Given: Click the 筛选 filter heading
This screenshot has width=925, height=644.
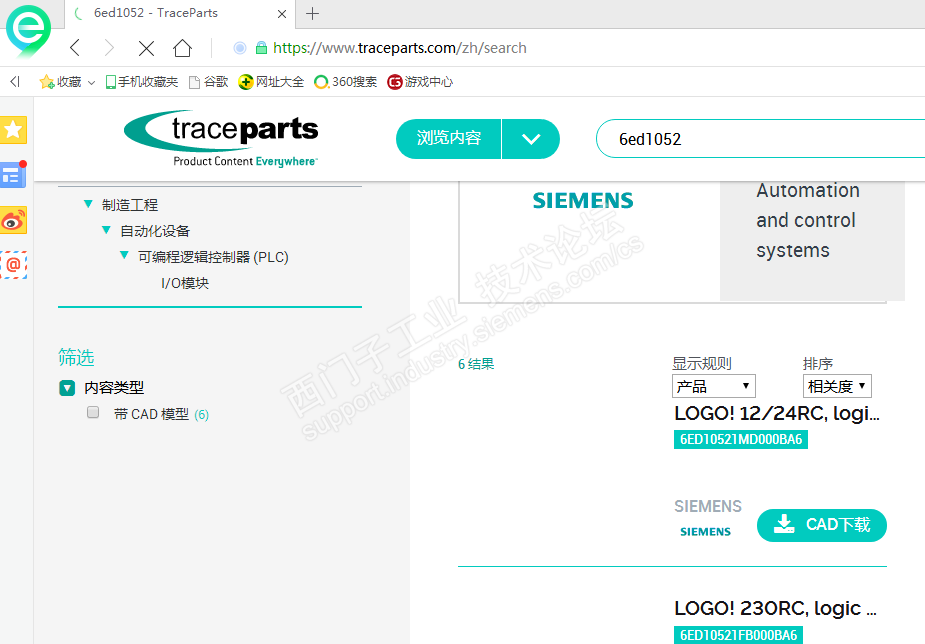Looking at the screenshot, I should (76, 357).
